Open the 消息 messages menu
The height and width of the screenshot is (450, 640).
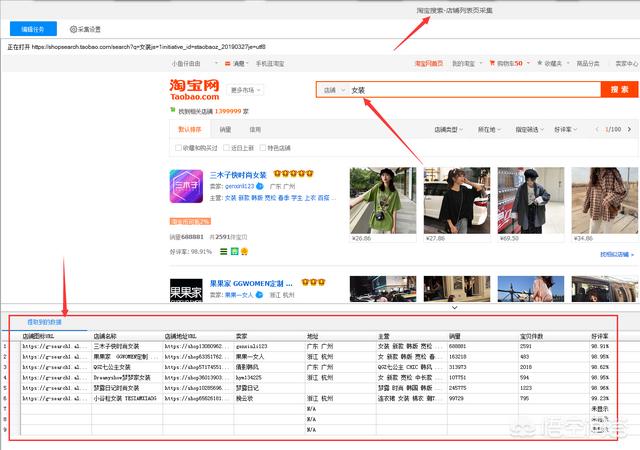coord(237,63)
